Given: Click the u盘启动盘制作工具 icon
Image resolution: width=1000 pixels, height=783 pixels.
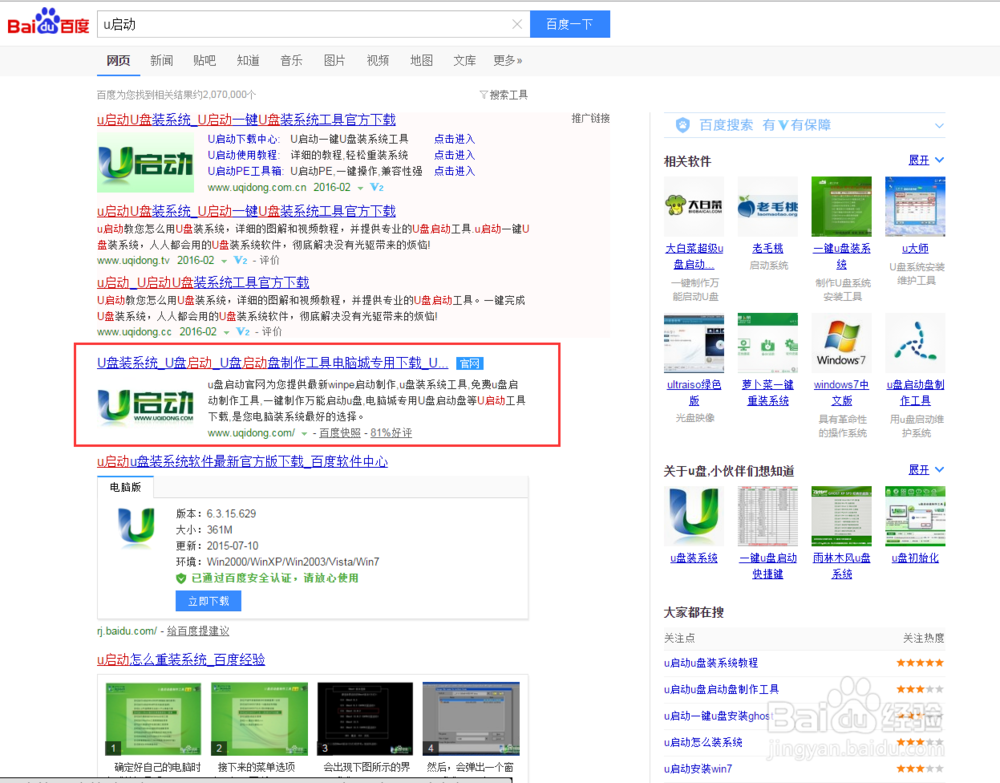Looking at the screenshot, I should click(x=915, y=343).
